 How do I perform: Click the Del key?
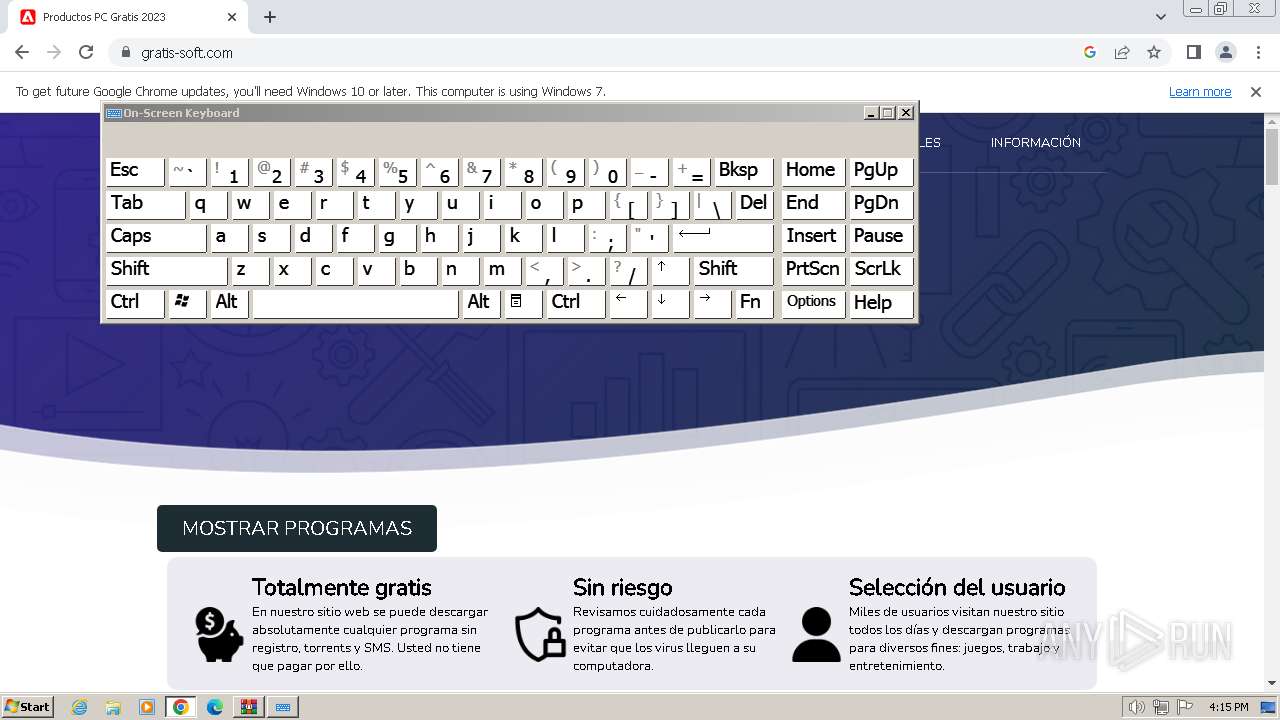coord(754,204)
